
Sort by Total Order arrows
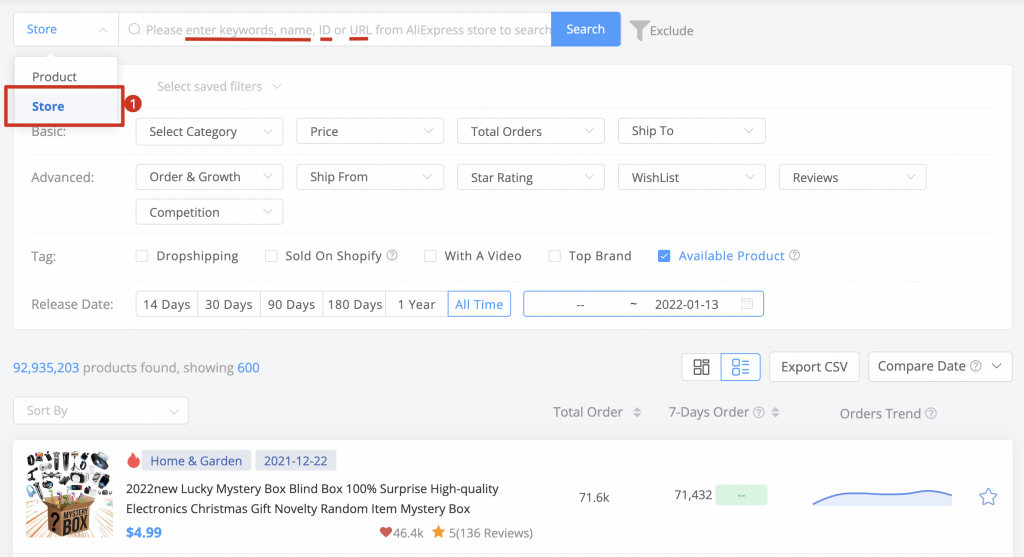pos(637,412)
